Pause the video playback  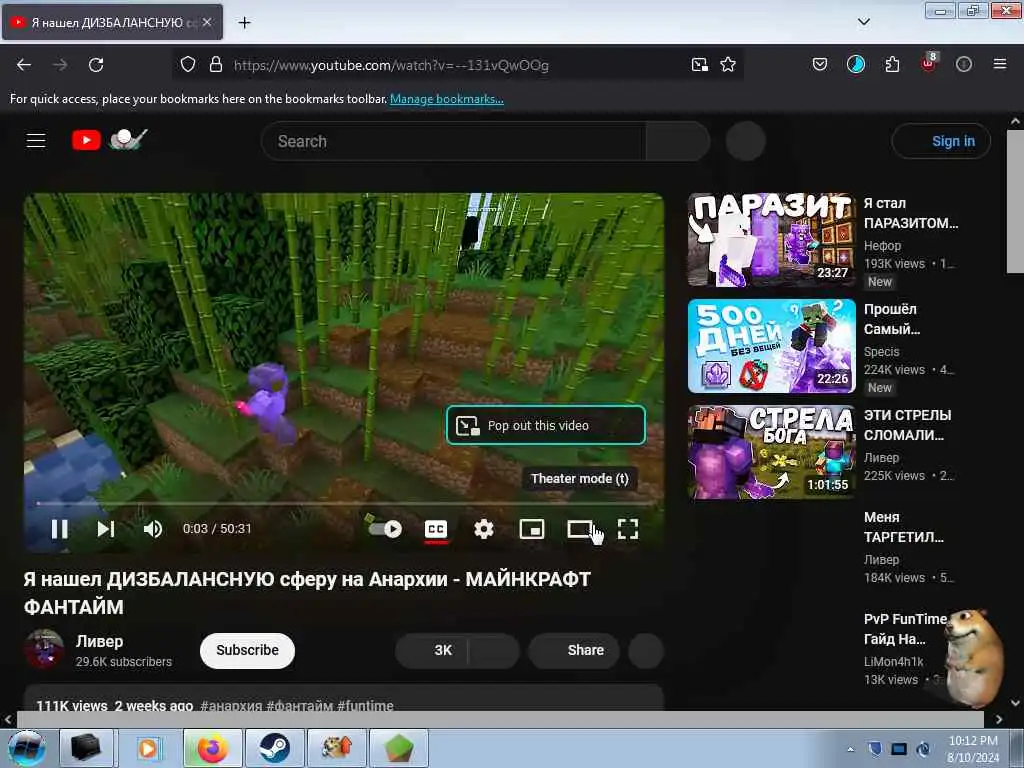tap(59, 529)
